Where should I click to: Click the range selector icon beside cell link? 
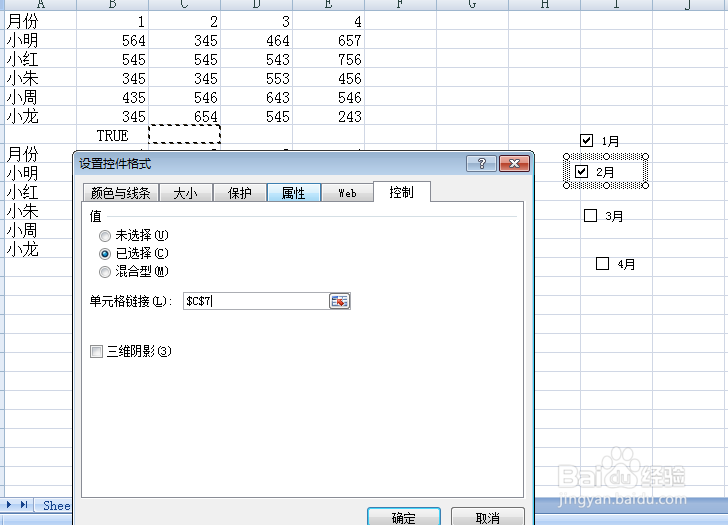[x=339, y=301]
